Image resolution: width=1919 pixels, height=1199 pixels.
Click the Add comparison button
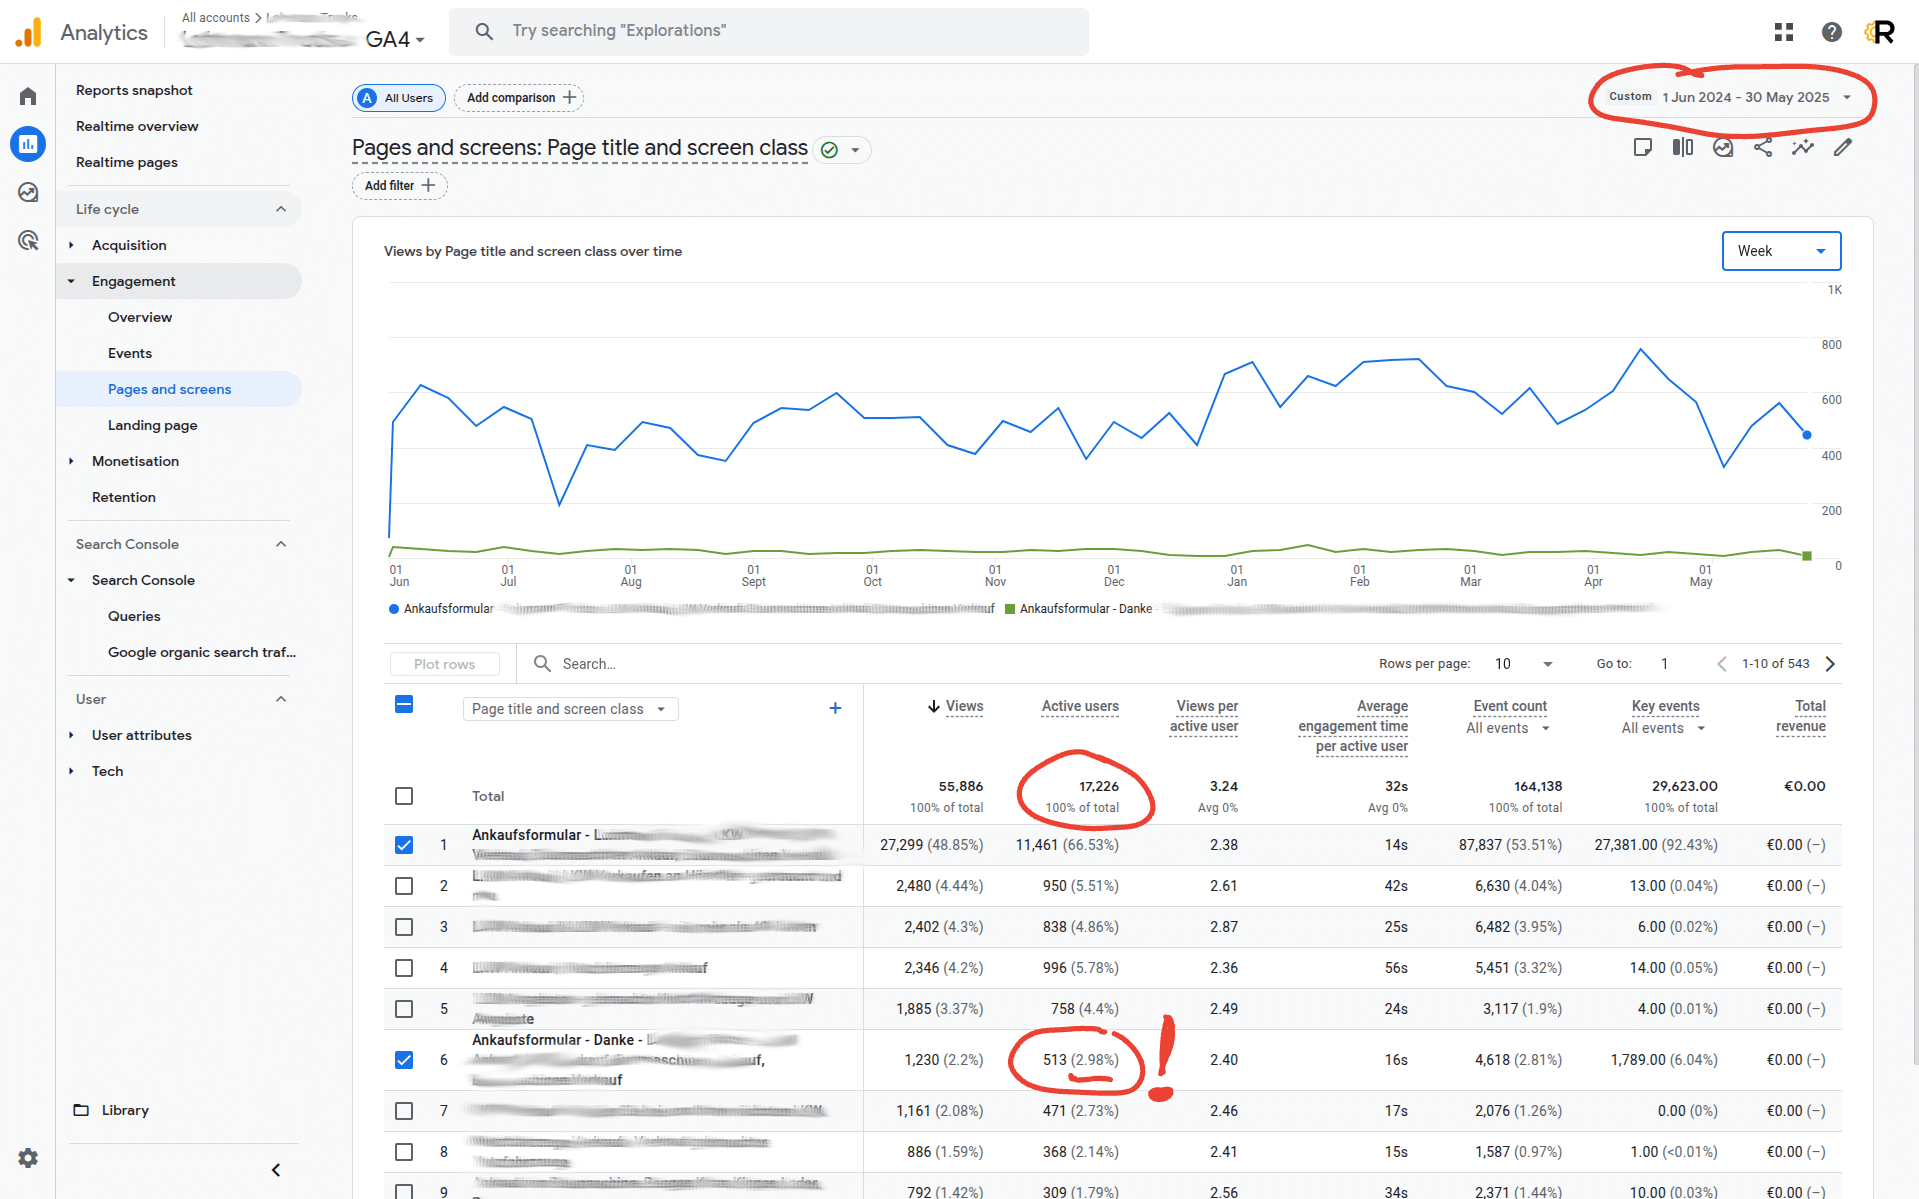pyautogui.click(x=519, y=97)
